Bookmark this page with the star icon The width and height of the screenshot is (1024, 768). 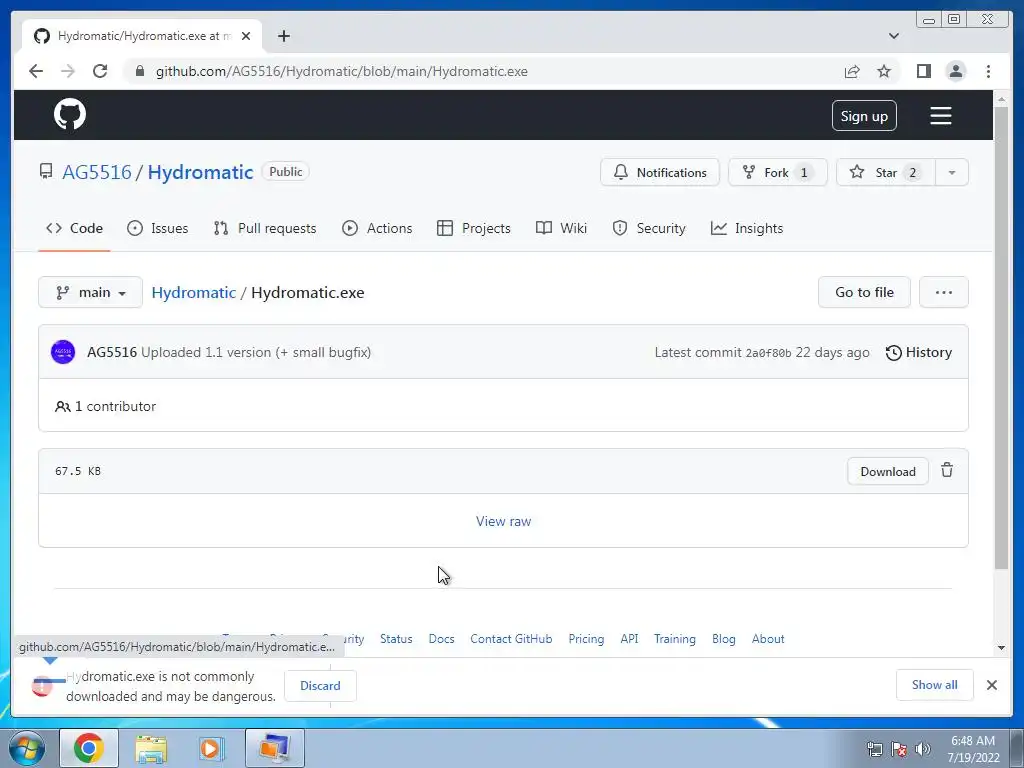coord(884,71)
